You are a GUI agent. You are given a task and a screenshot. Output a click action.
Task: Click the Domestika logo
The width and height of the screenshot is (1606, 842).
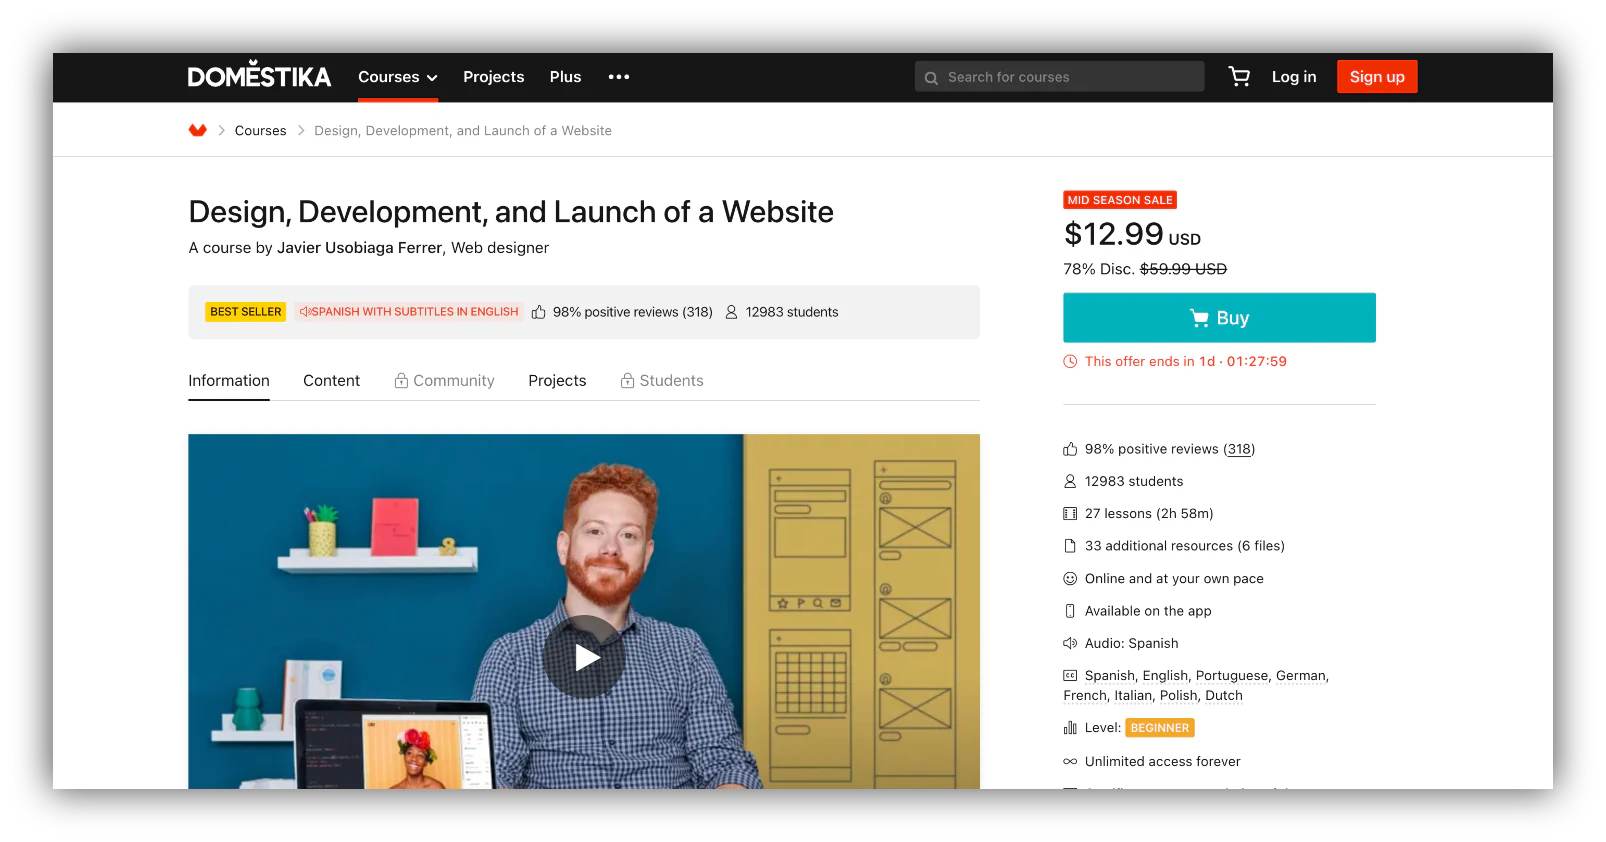tap(259, 75)
